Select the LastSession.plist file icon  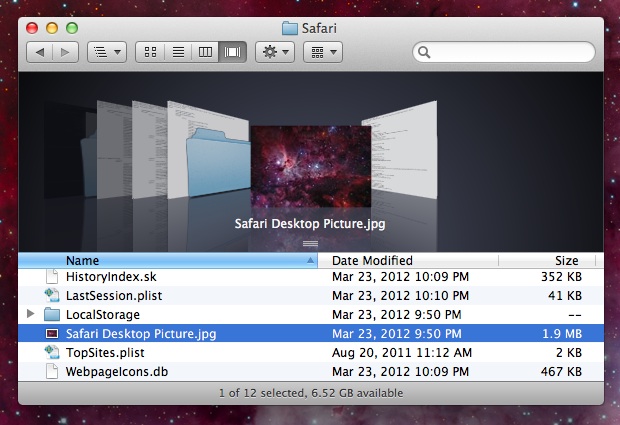point(52,295)
